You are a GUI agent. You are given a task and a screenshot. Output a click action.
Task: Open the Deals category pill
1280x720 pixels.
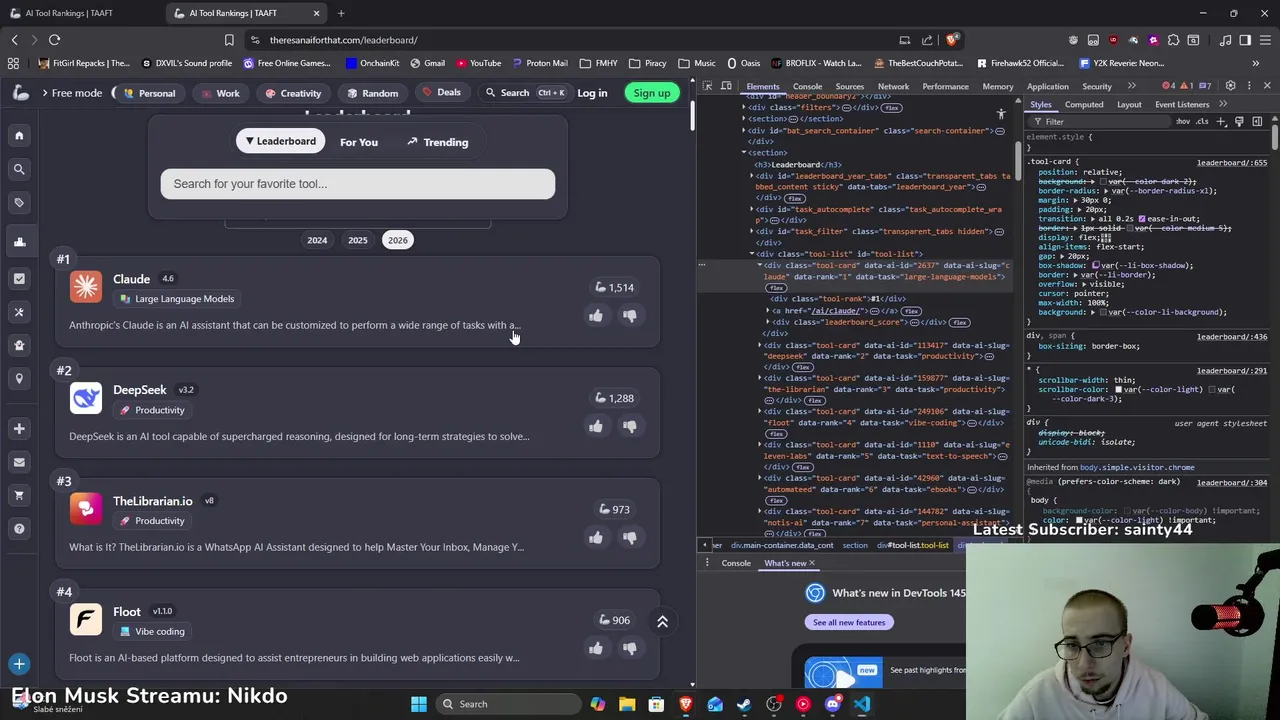click(x=441, y=92)
